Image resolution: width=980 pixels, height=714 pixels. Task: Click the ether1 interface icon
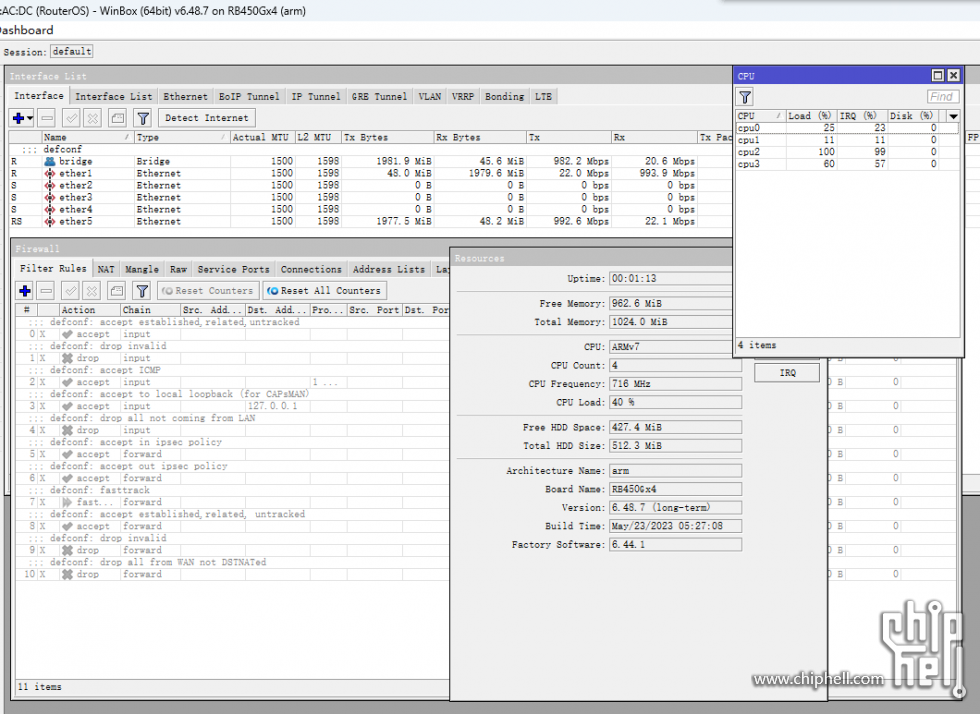point(50,173)
